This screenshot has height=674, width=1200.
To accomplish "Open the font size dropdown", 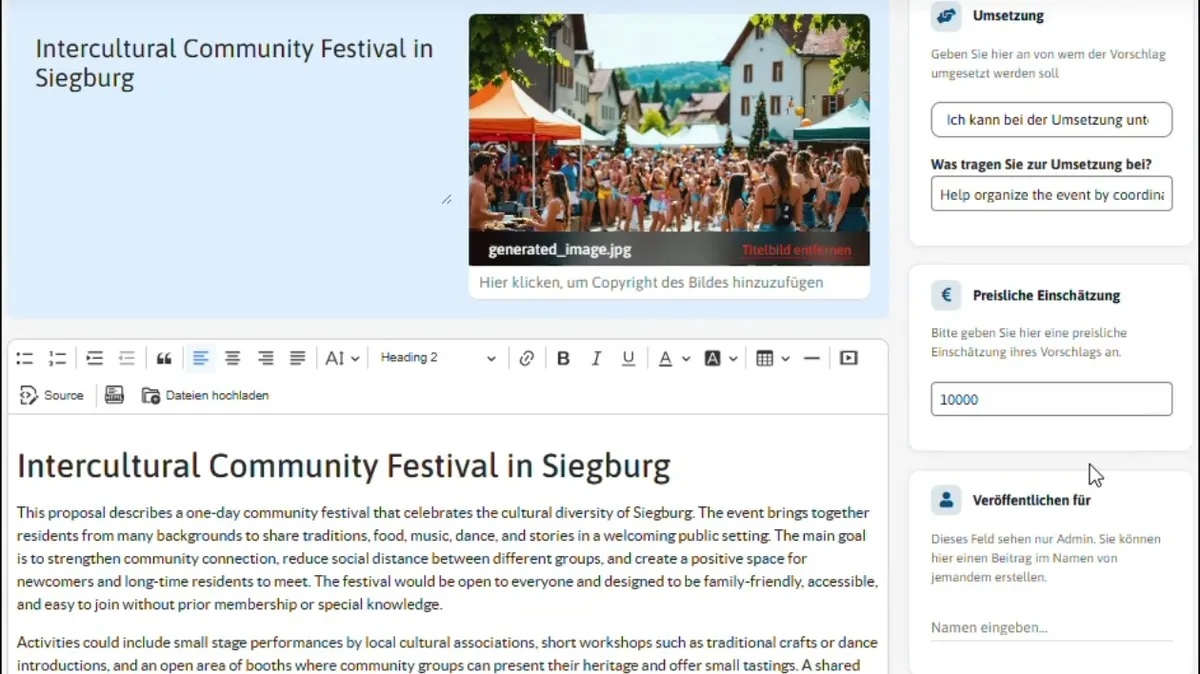I will click(342, 358).
